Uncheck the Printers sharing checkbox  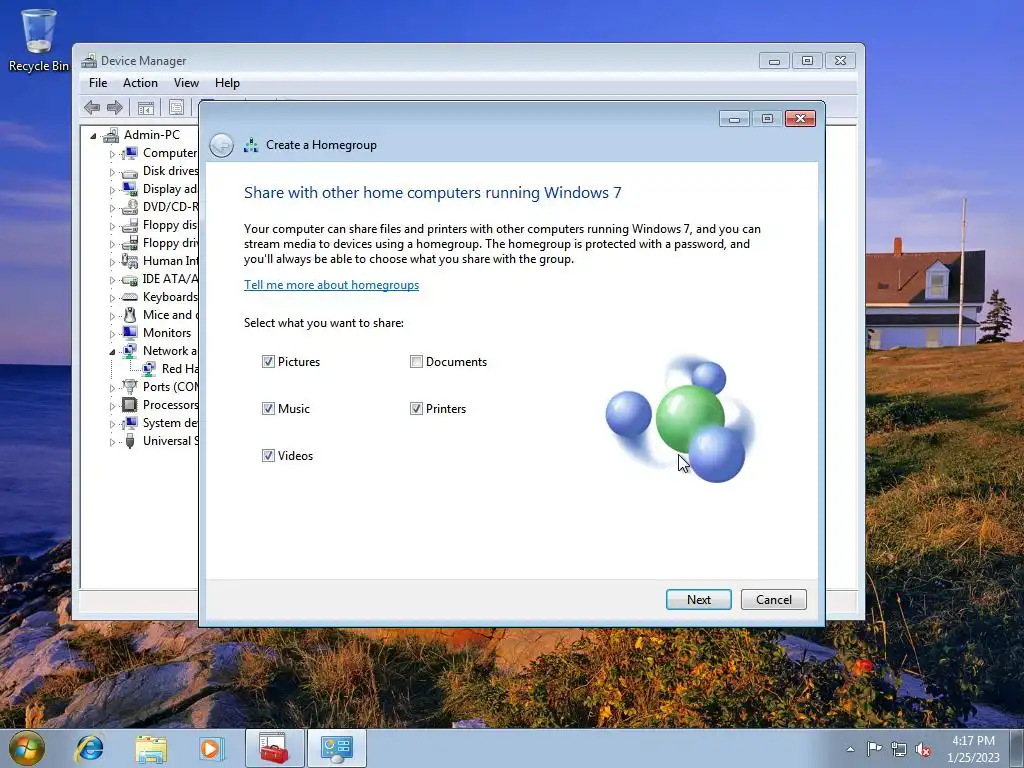(x=416, y=408)
